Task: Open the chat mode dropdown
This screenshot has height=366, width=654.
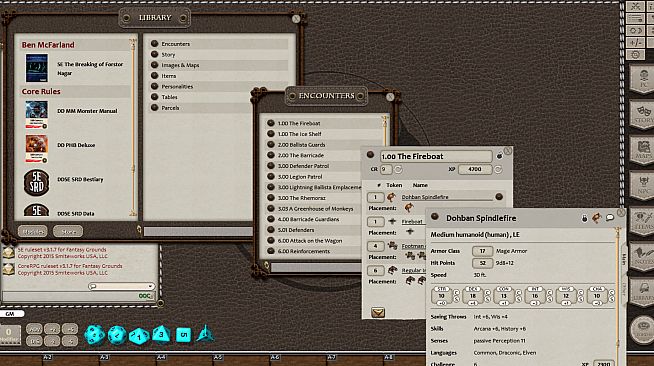Action: pos(121,286)
